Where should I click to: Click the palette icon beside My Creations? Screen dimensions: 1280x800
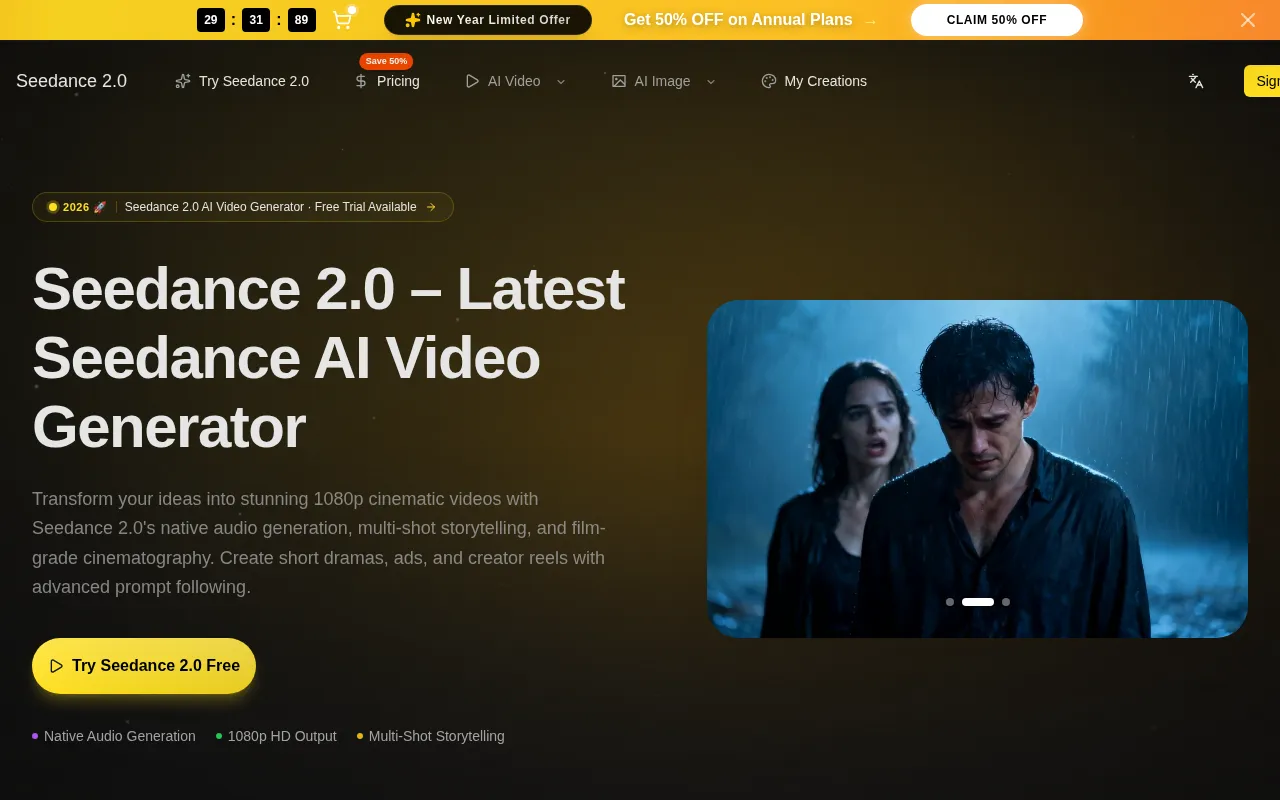[769, 81]
